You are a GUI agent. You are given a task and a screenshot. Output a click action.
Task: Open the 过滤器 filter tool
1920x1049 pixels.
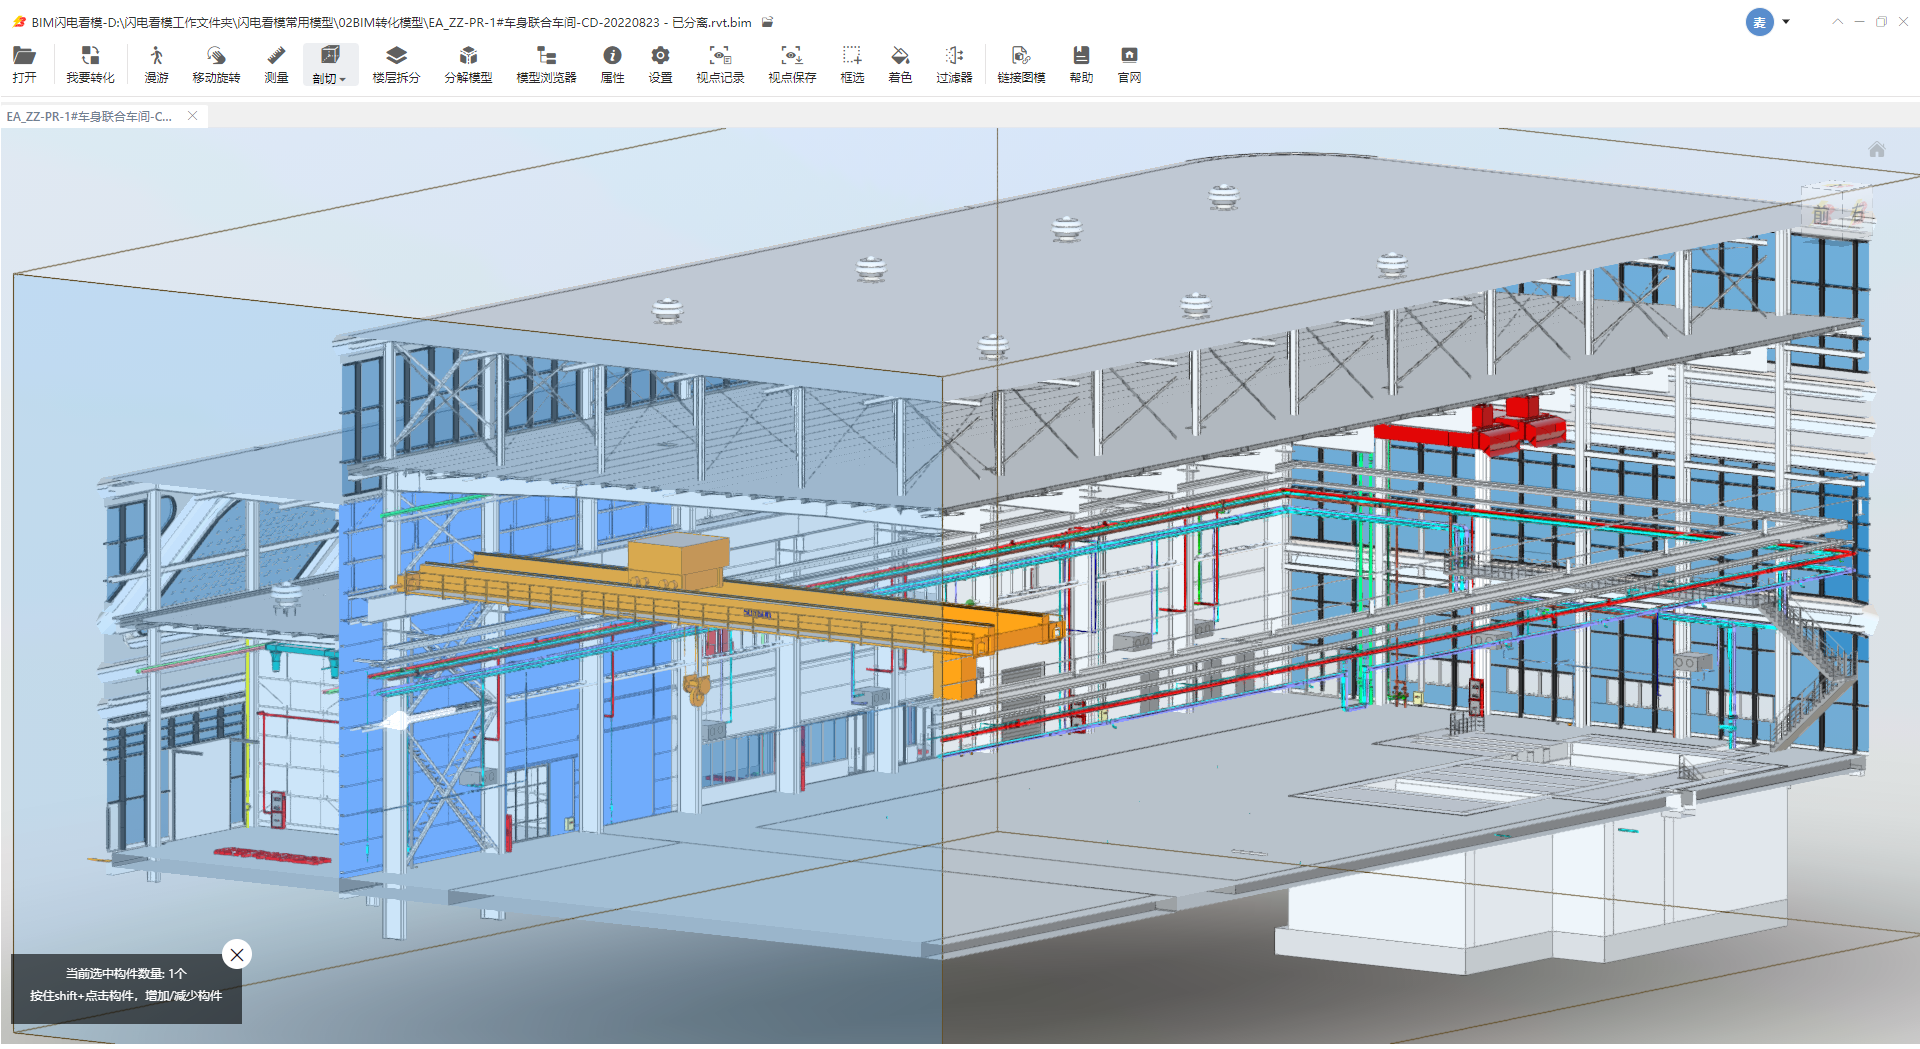click(x=954, y=64)
